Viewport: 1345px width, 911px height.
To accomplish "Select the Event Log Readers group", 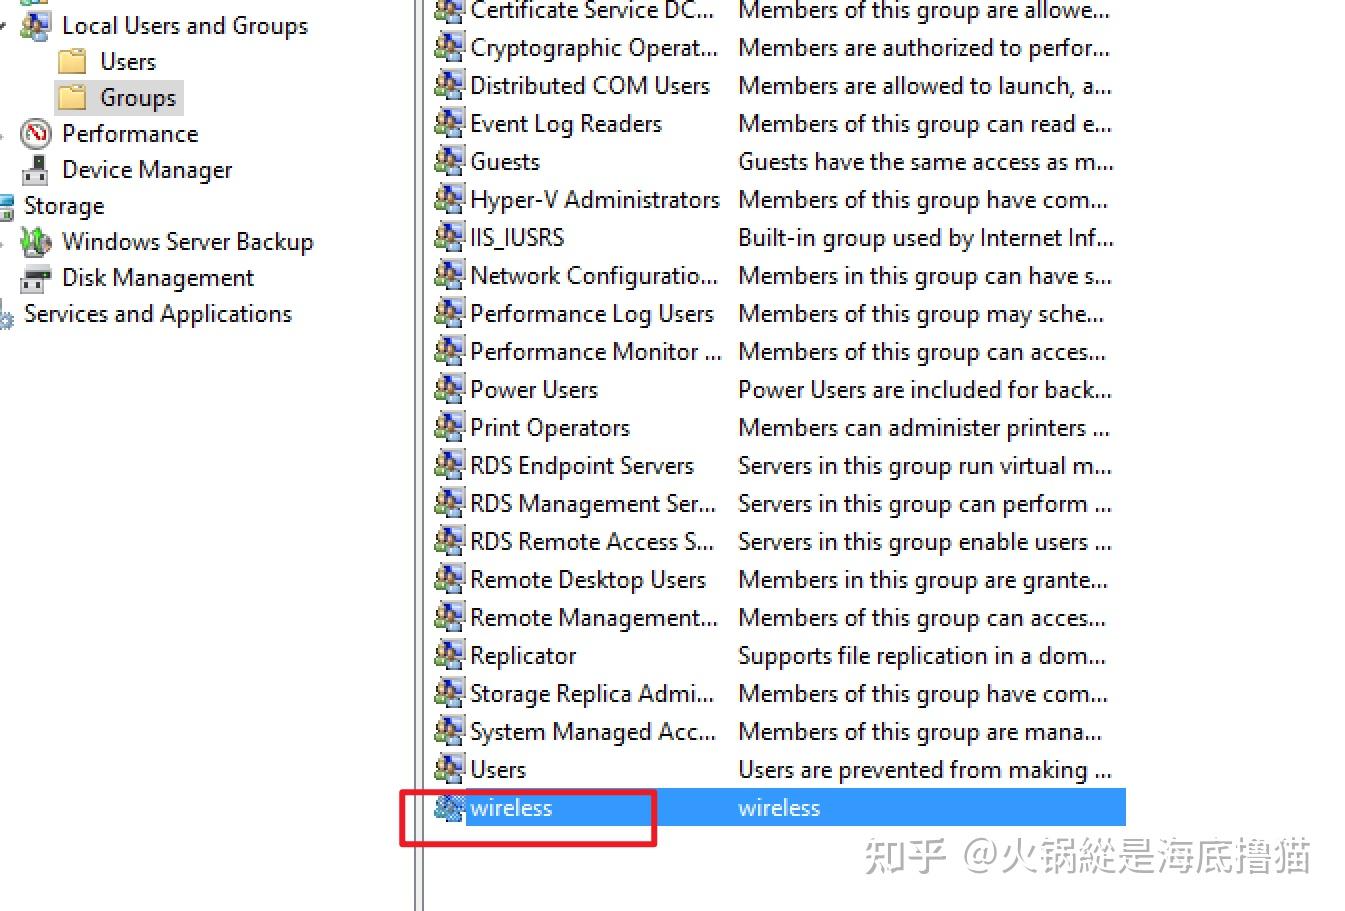I will (565, 123).
